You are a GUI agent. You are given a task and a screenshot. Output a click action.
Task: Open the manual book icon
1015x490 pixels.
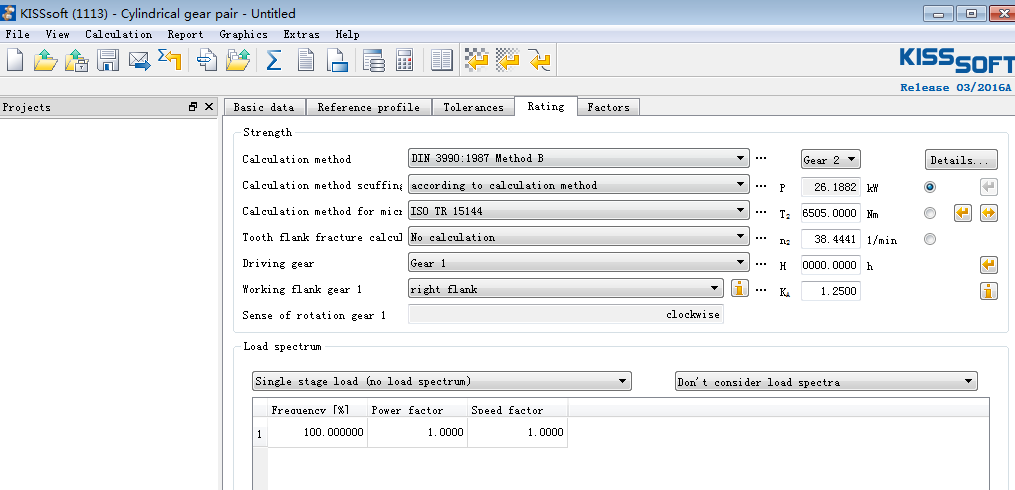[441, 60]
